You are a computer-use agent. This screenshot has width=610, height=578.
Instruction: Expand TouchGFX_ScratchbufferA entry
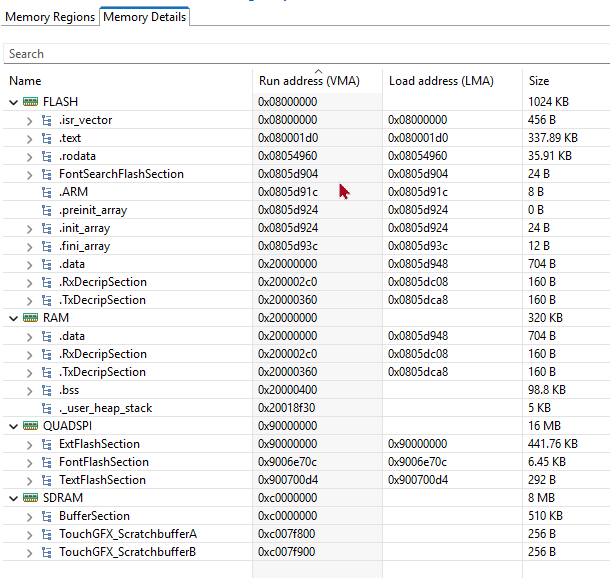click(30, 534)
